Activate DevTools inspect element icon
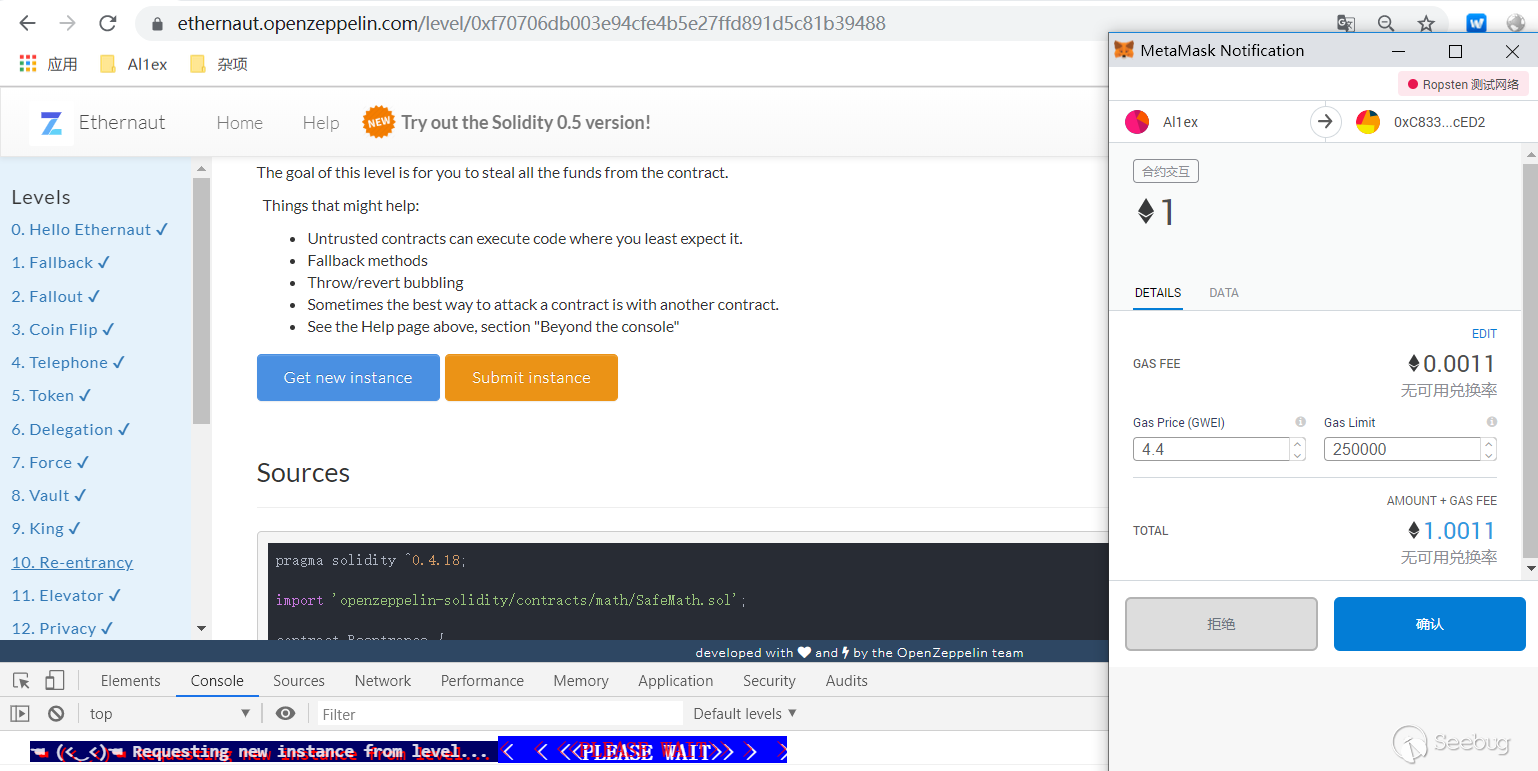Screen dimensions: 1538x771 tap(21, 681)
